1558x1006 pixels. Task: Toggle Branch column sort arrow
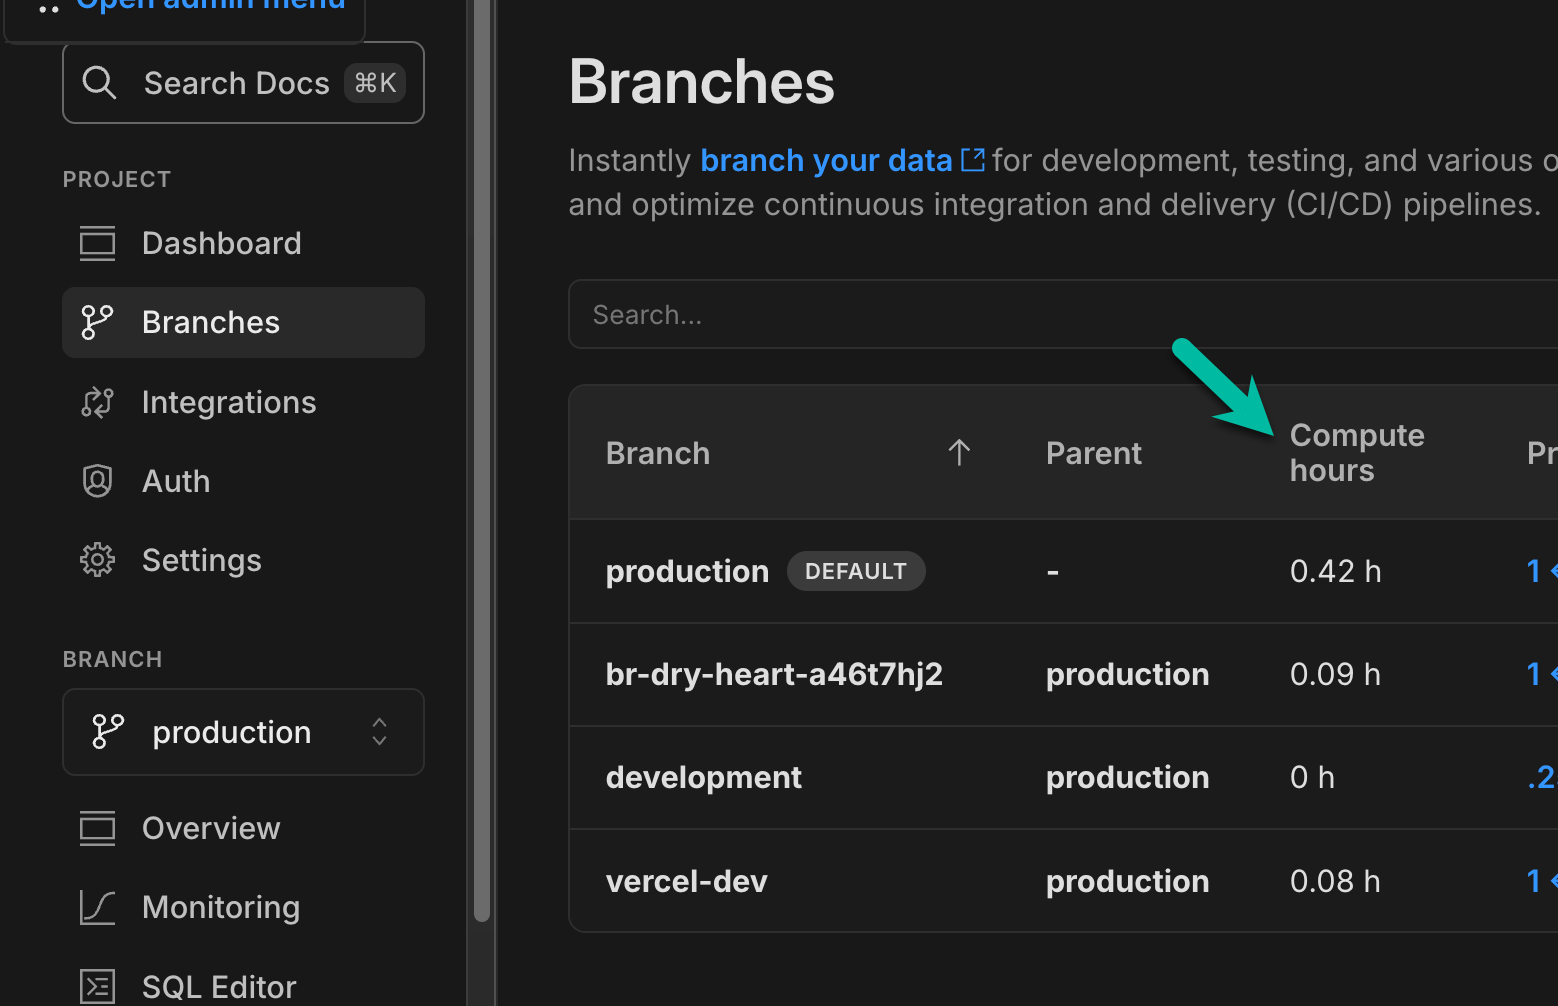(959, 453)
